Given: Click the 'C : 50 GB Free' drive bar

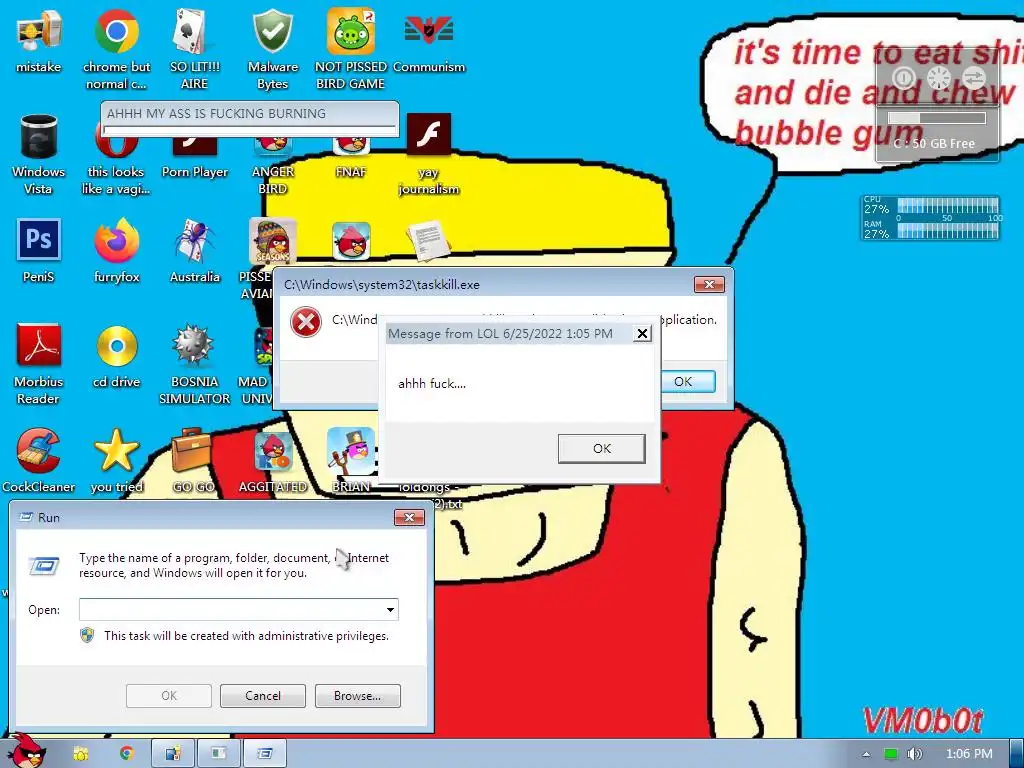Looking at the screenshot, I should [936, 118].
